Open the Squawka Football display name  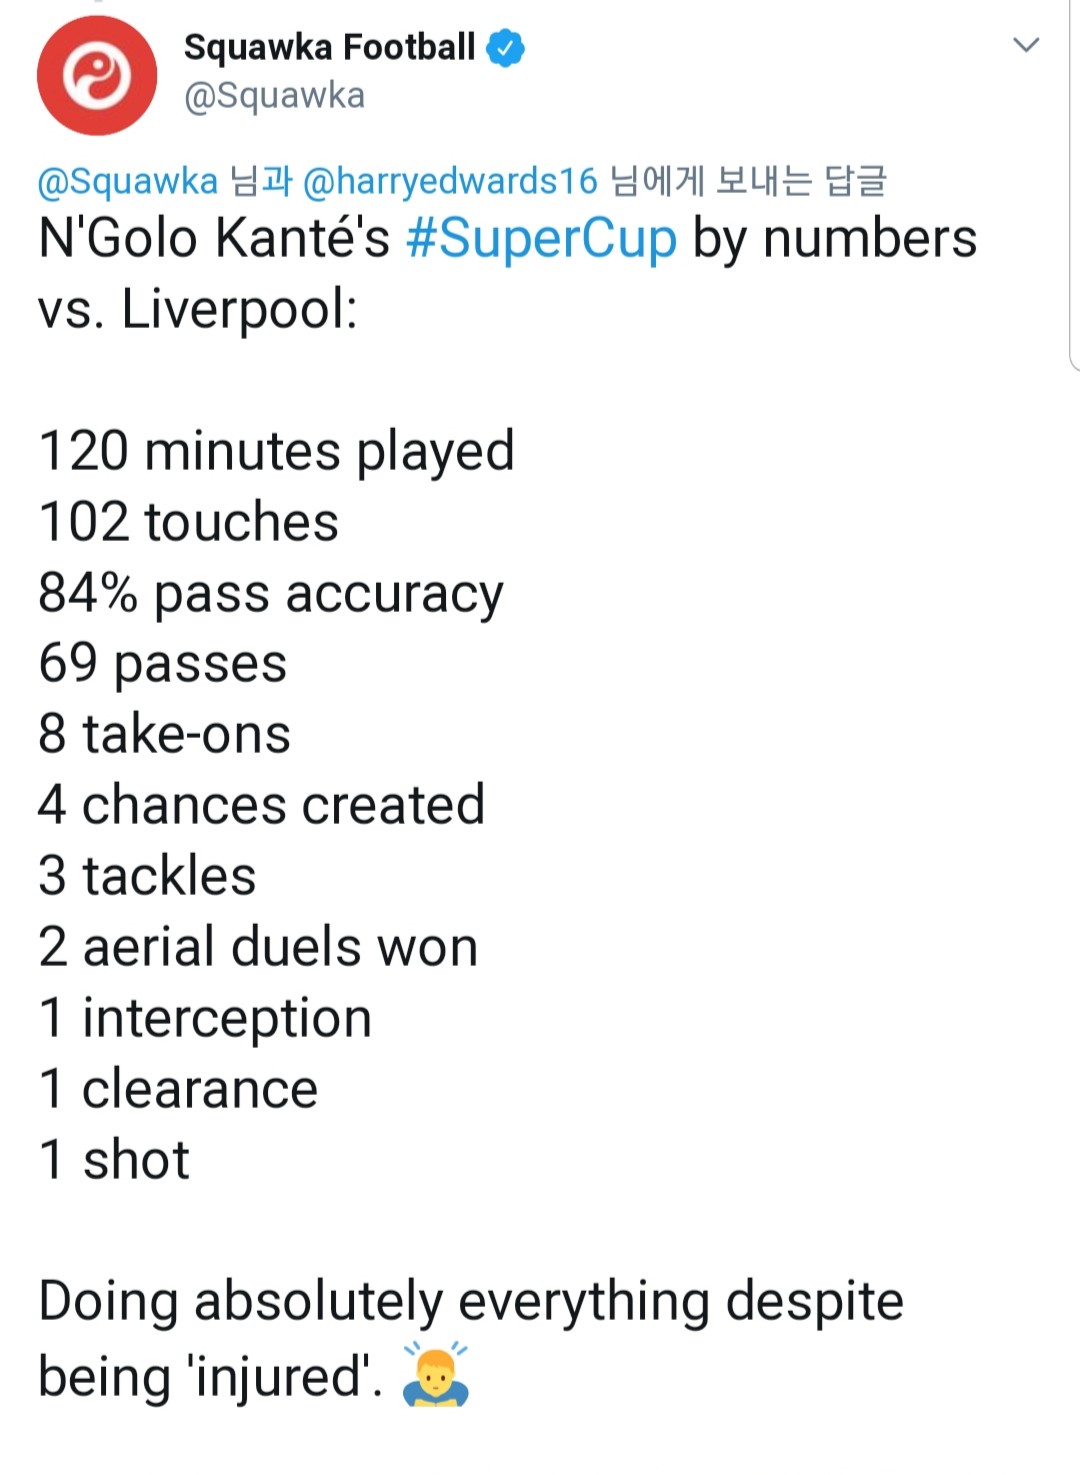pyautogui.click(x=329, y=47)
